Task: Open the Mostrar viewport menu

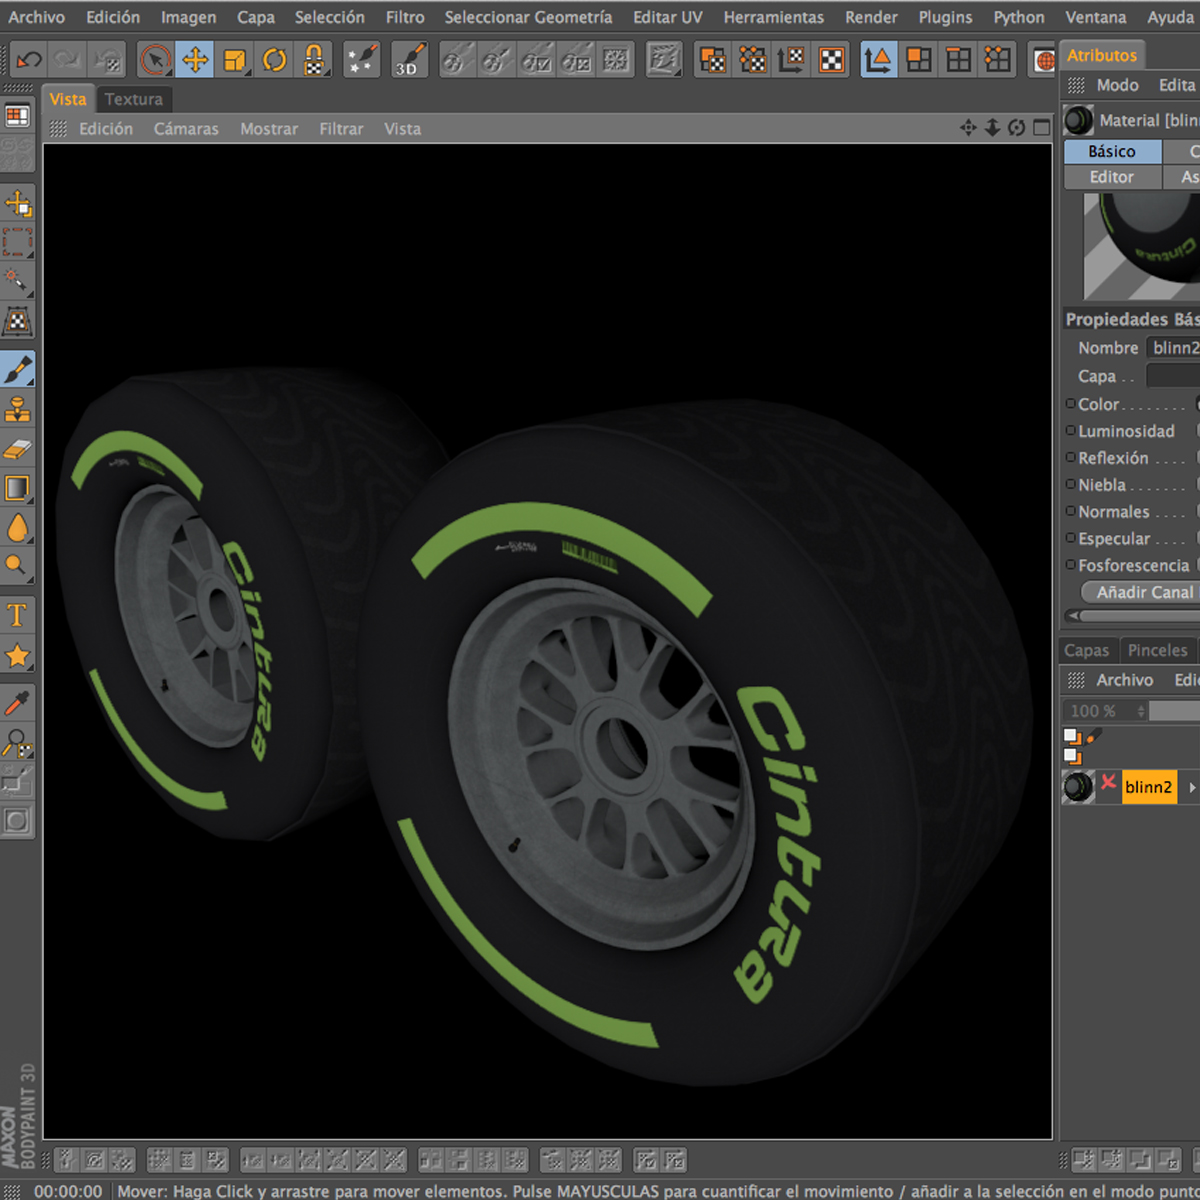Action: [x=269, y=129]
